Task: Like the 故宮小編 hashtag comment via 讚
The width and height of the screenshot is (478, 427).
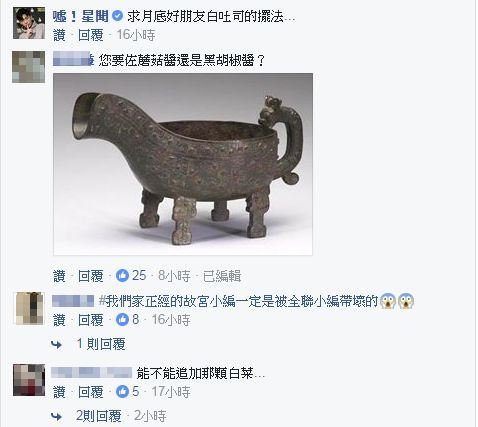Action: pyautogui.click(x=59, y=320)
